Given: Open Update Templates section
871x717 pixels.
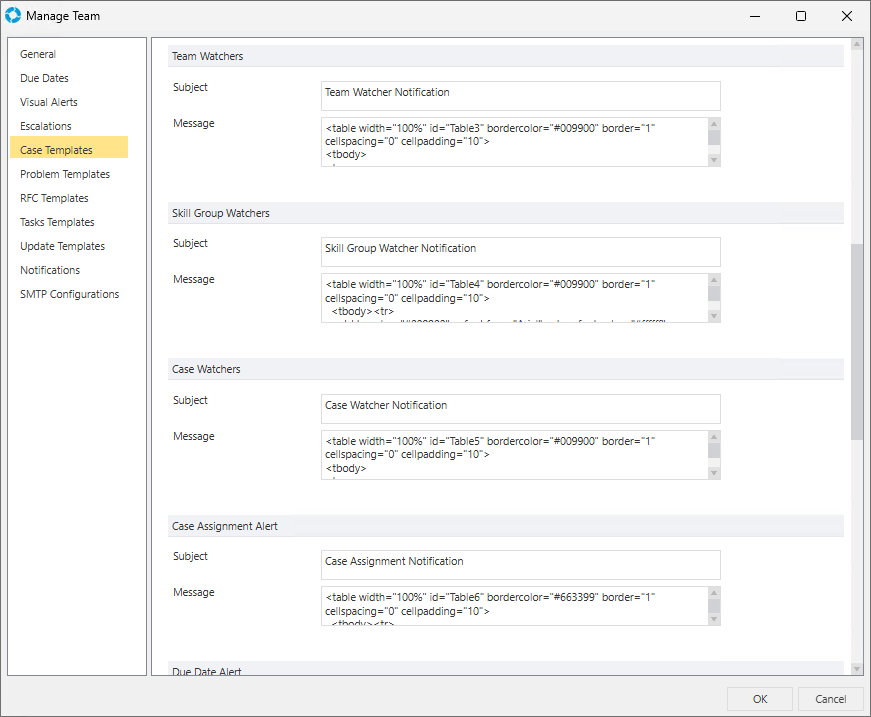Looking at the screenshot, I should 62,246.
